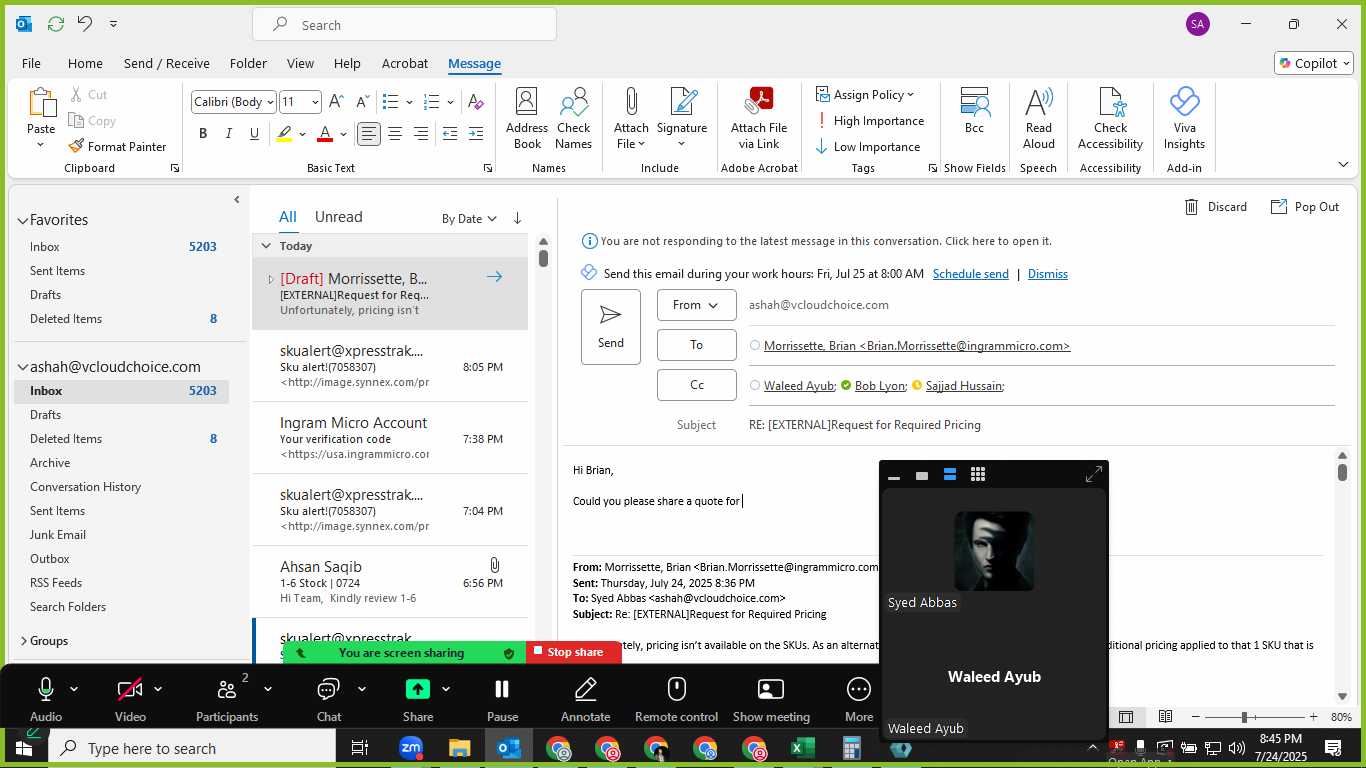Open Excel from Windows taskbar
The image size is (1366, 768).
(x=803, y=748)
